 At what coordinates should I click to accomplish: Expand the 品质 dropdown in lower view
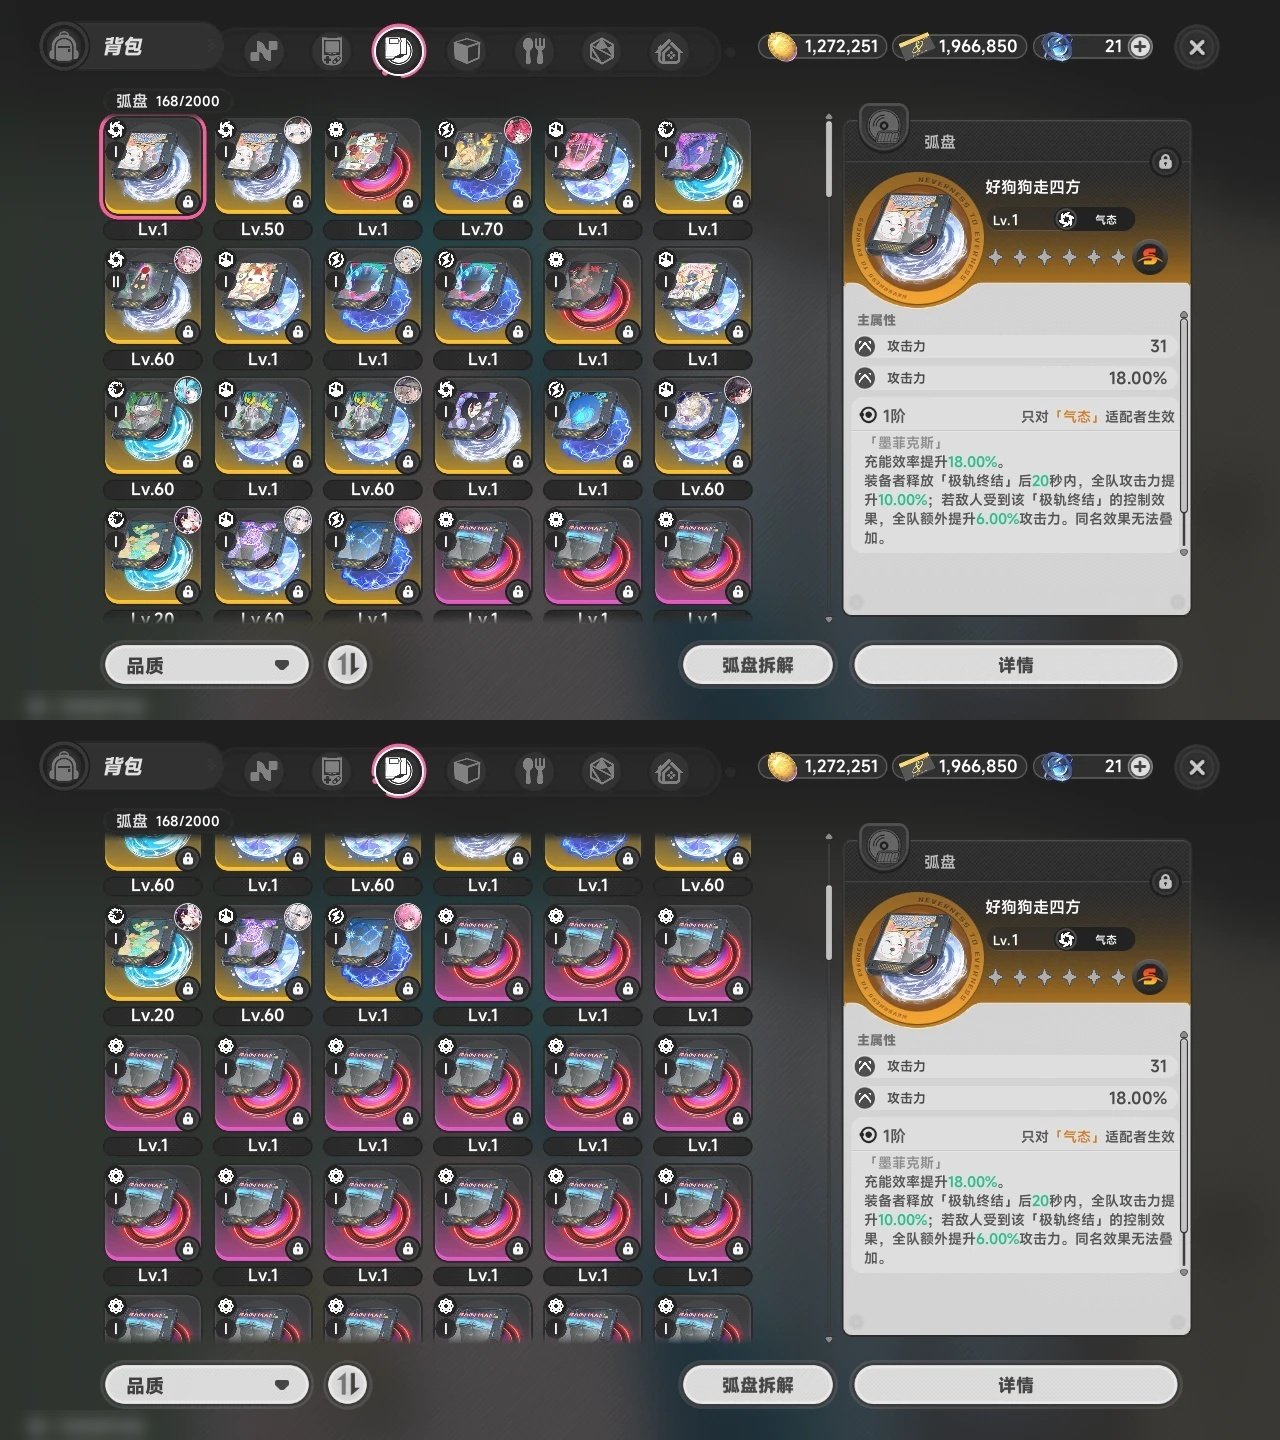207,1385
